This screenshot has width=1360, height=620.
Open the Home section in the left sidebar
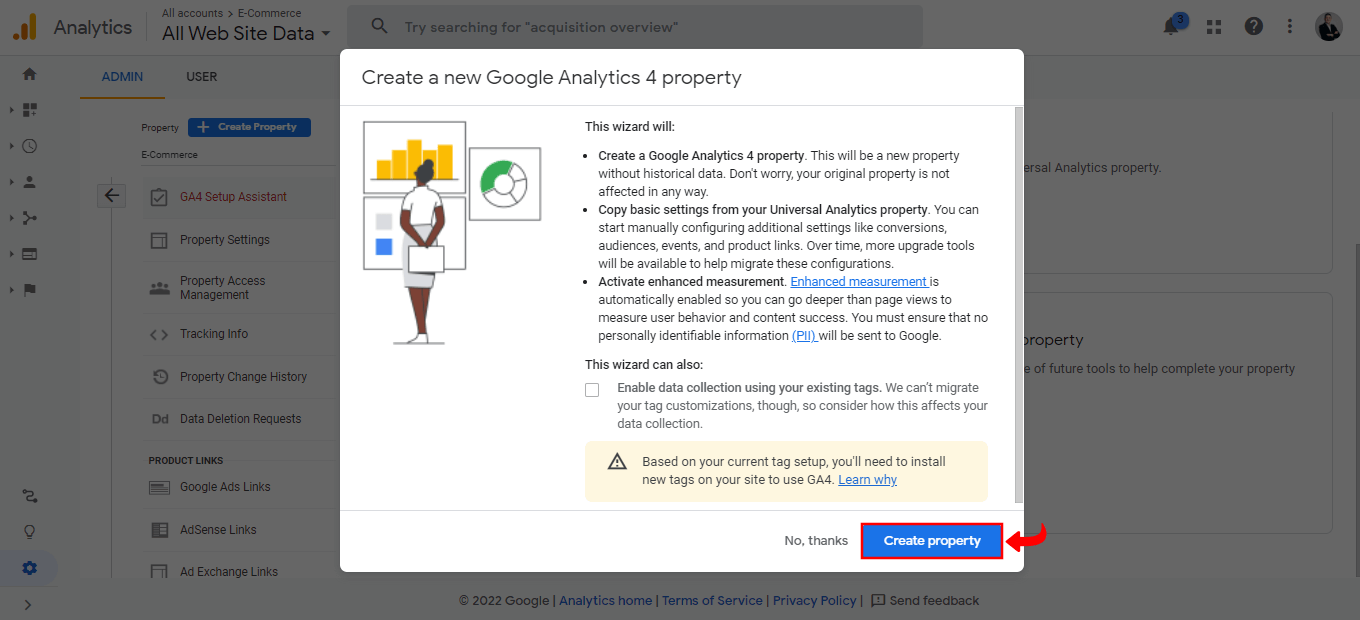(28, 74)
